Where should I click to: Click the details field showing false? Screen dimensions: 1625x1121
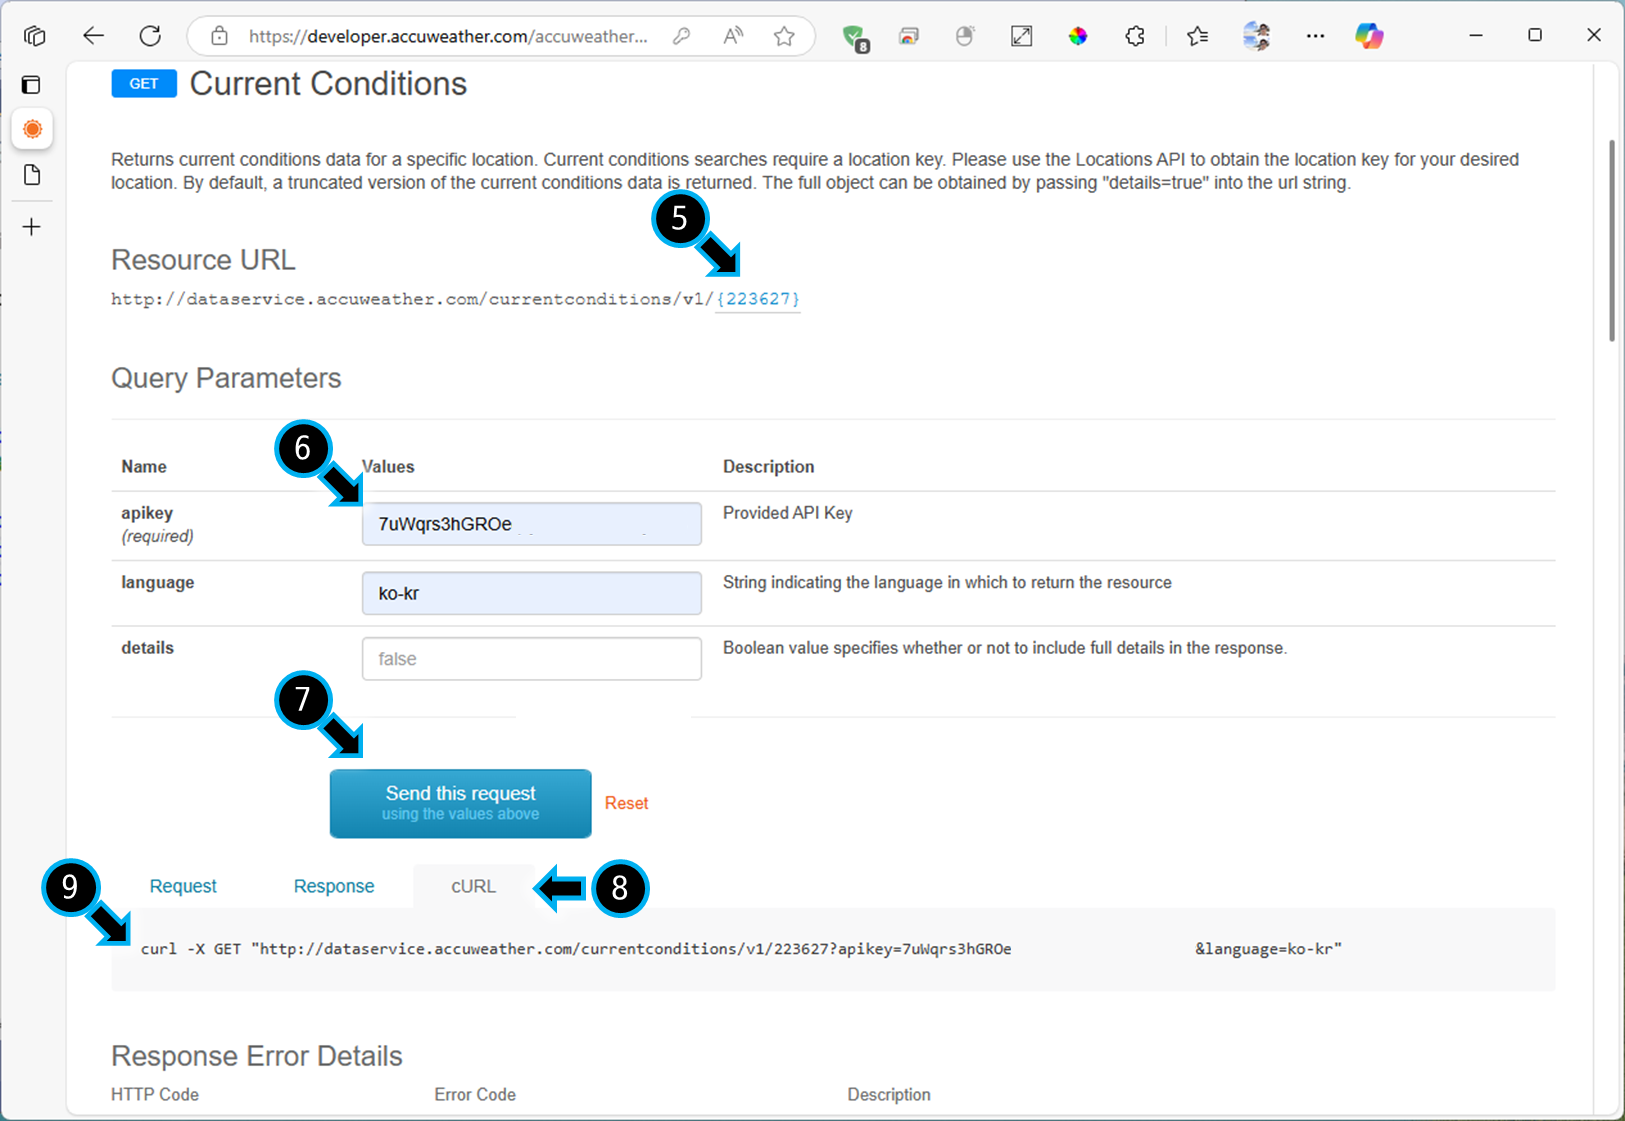pos(532,659)
